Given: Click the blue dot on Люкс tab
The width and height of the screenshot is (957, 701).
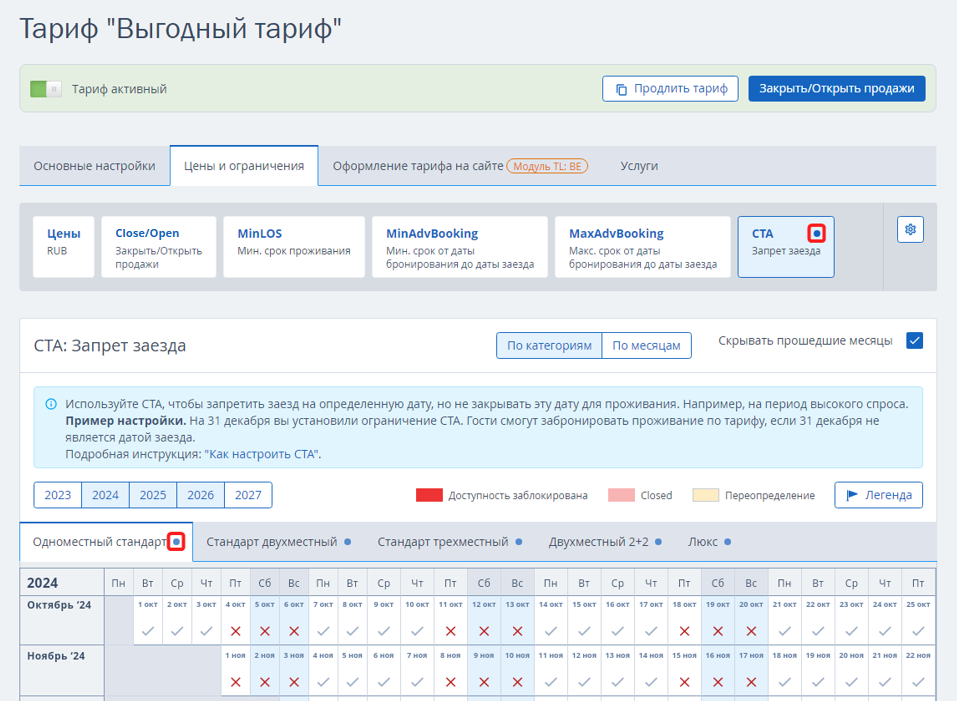Looking at the screenshot, I should coord(727,542).
